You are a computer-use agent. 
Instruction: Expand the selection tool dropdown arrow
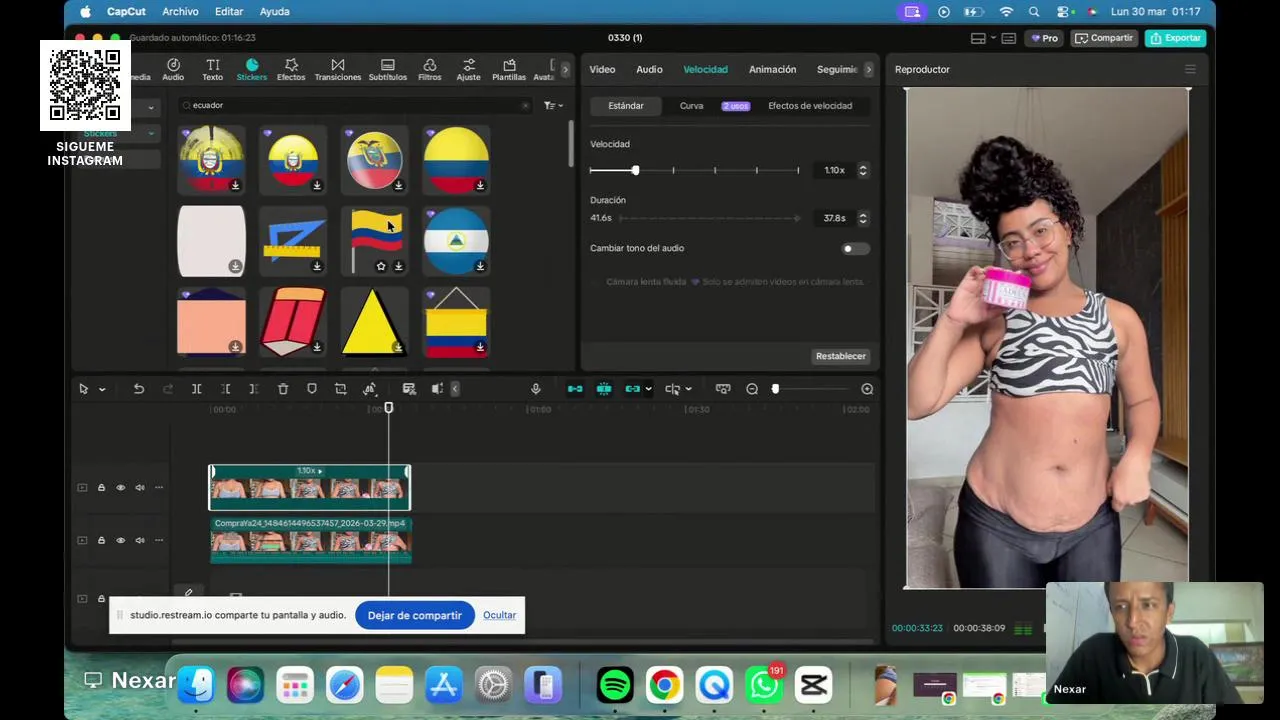[102, 389]
